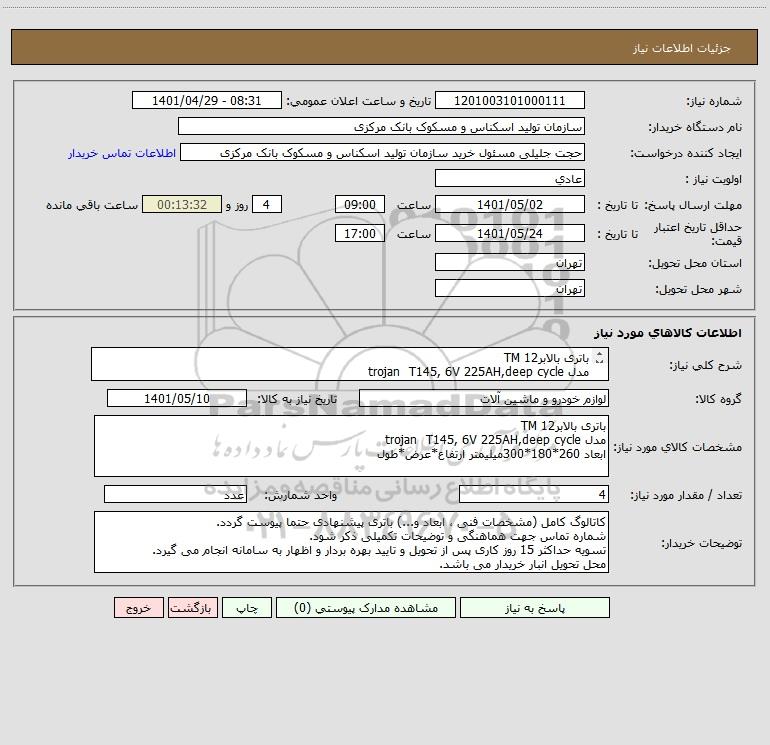Click the label 'شهر محل تحویل:'
This screenshot has width=770, height=745.
click(698, 289)
